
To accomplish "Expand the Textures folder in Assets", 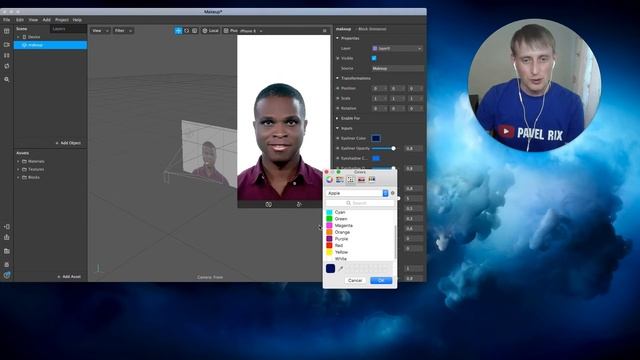I will click(18, 169).
